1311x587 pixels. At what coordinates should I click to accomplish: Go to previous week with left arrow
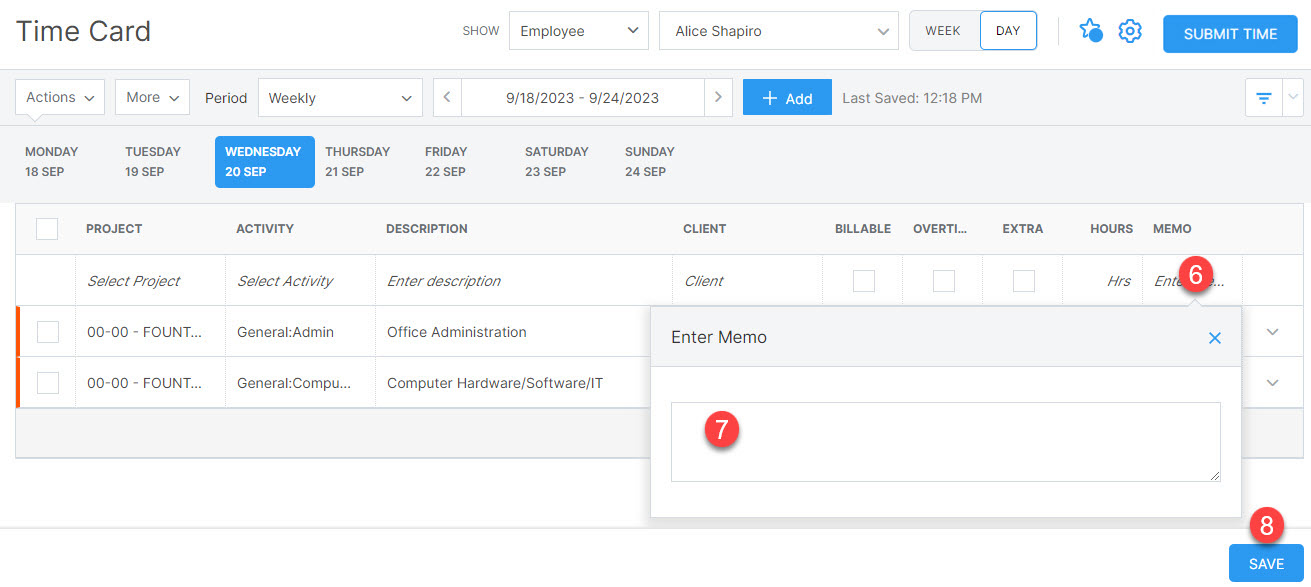(446, 97)
